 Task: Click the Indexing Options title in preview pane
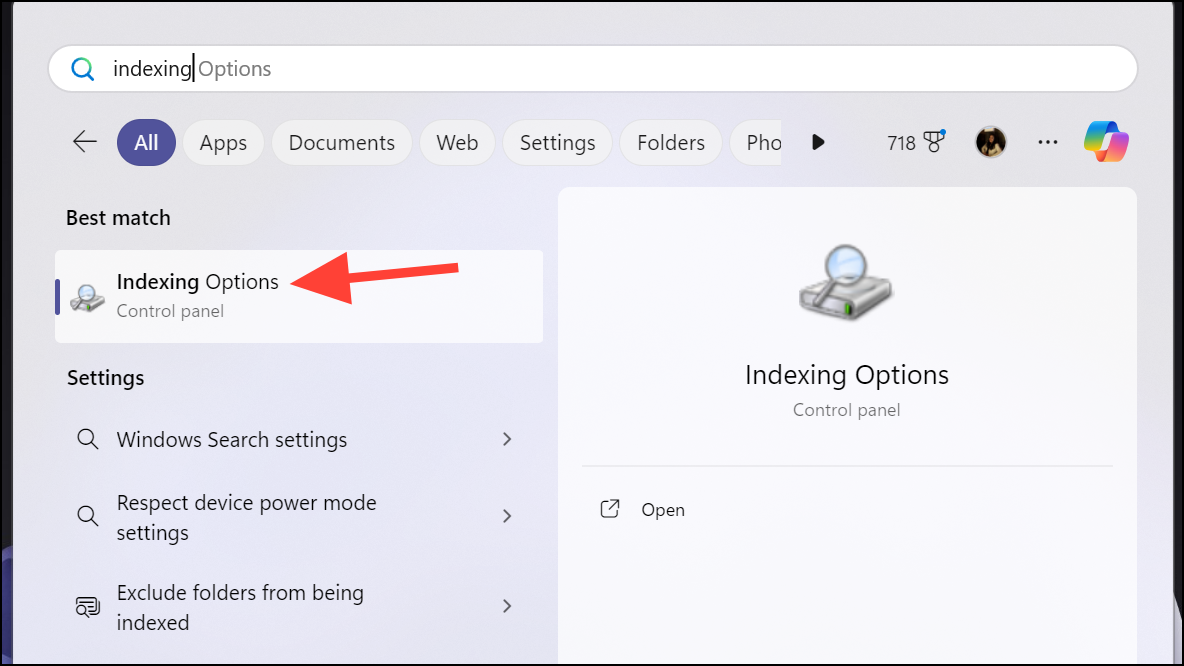click(x=846, y=375)
